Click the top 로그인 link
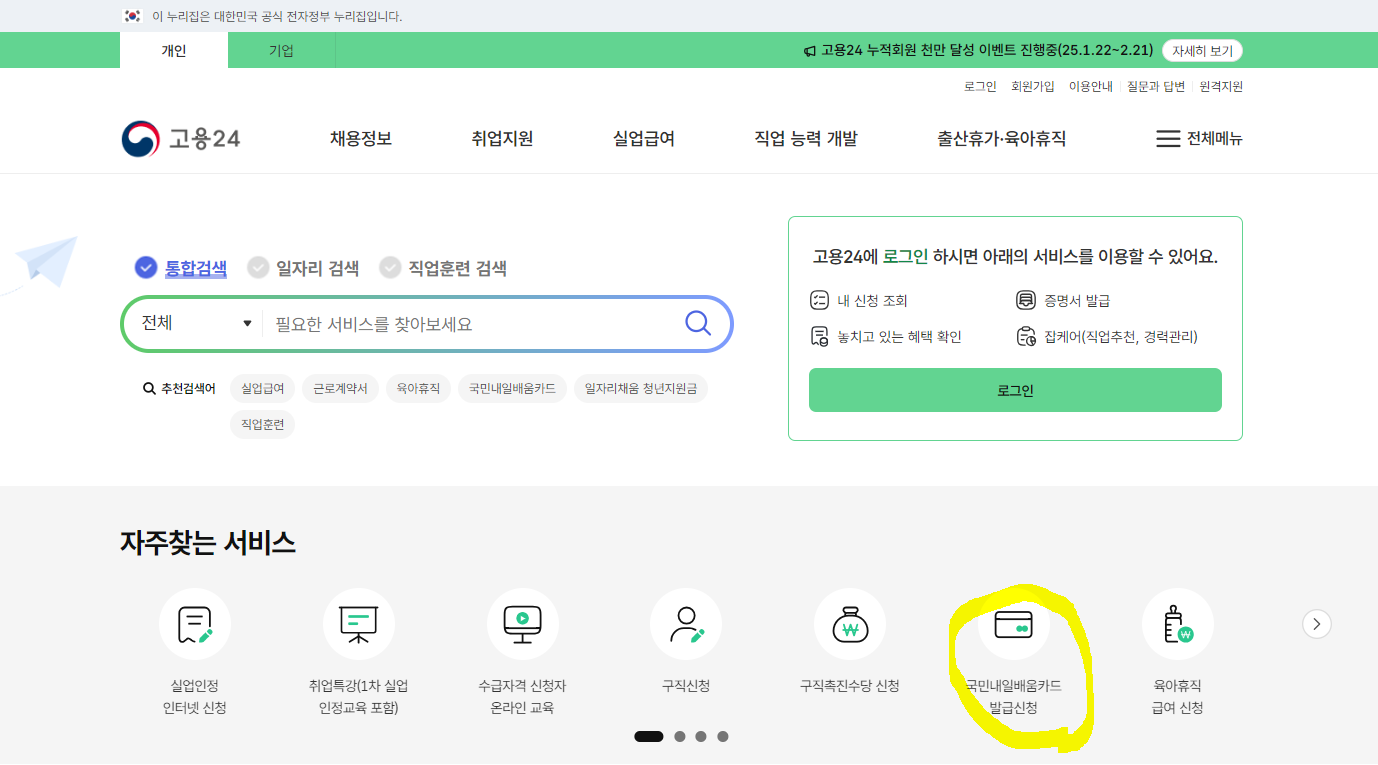The height and width of the screenshot is (765, 1378). click(x=980, y=87)
